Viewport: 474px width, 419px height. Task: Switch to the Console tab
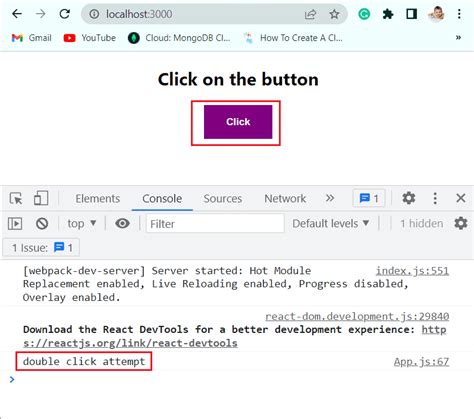162,199
